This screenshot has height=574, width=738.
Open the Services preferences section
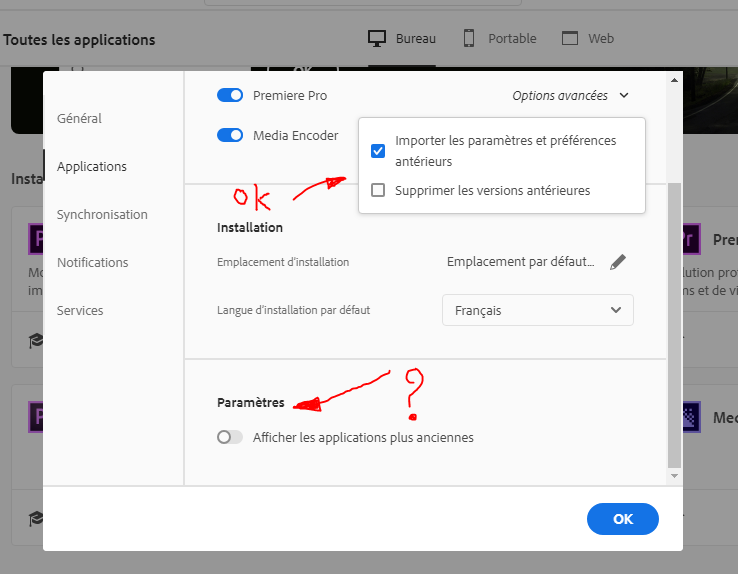80,311
